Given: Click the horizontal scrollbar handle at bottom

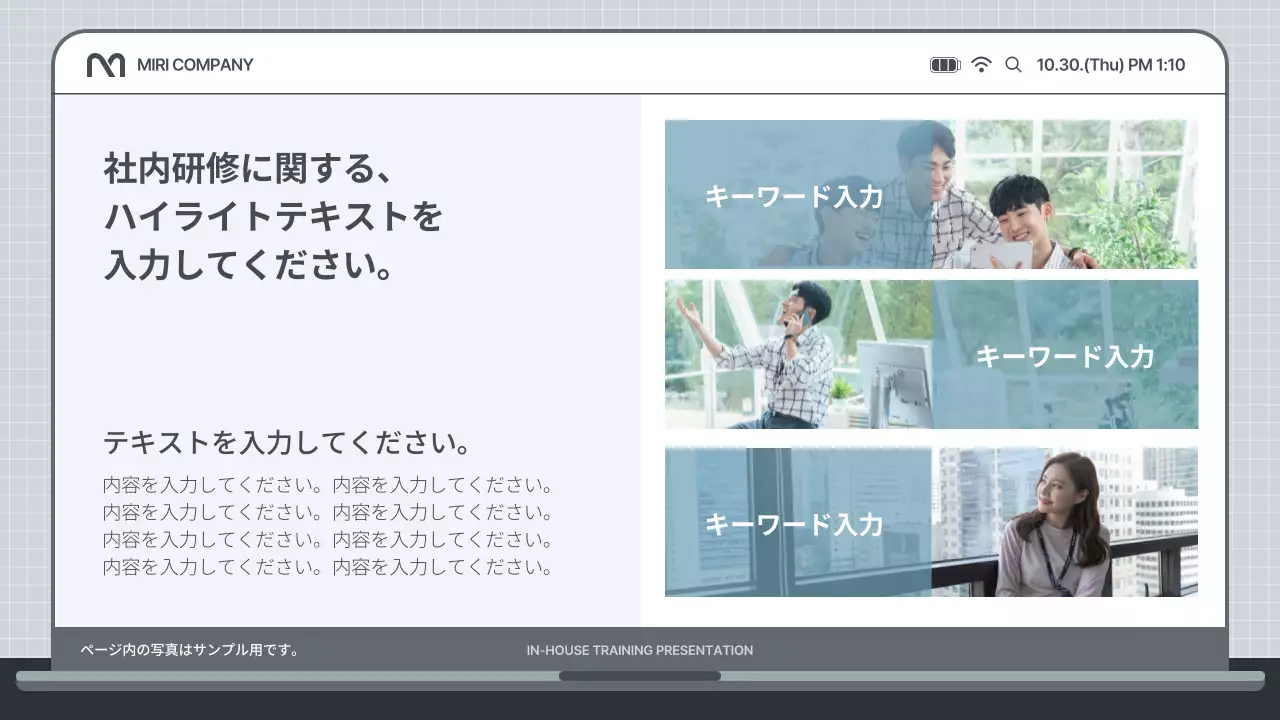Looking at the screenshot, I should [x=640, y=676].
